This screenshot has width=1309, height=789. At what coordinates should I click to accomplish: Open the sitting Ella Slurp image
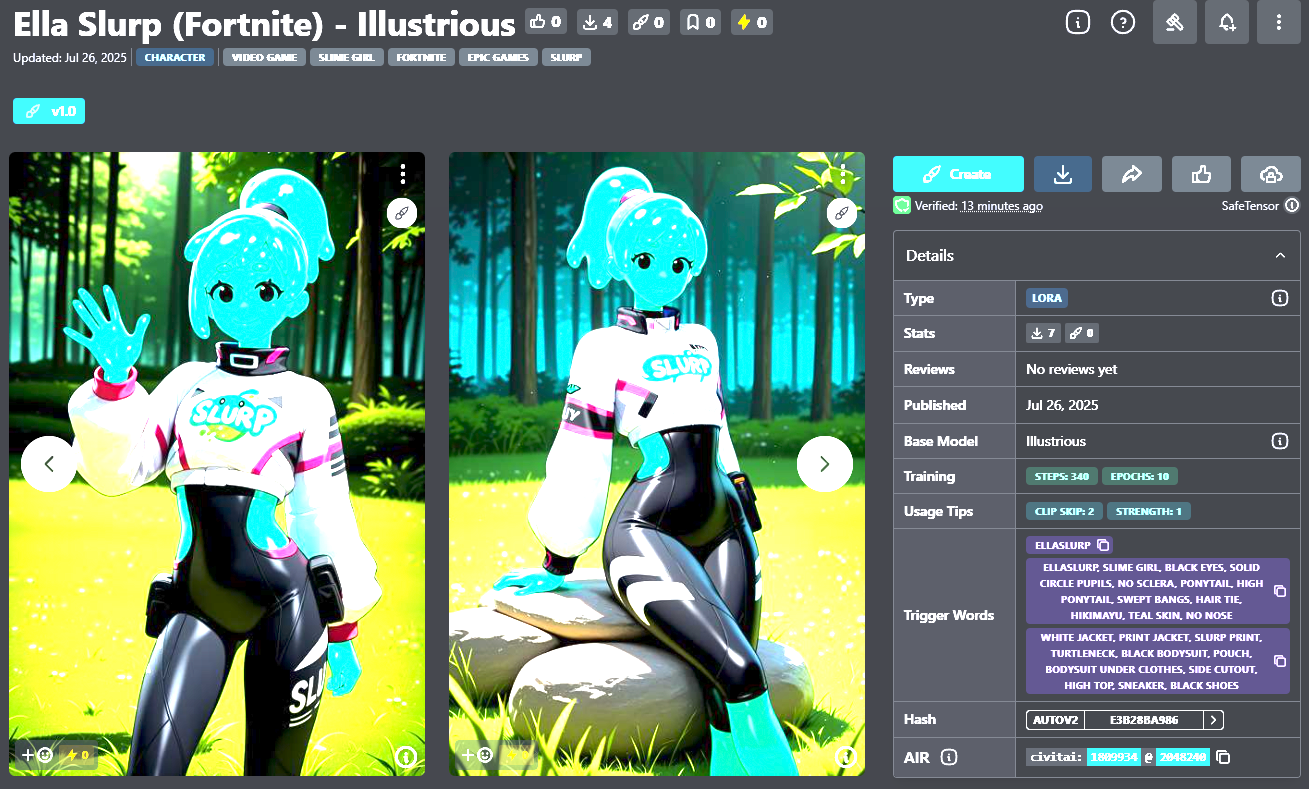[x=657, y=464]
